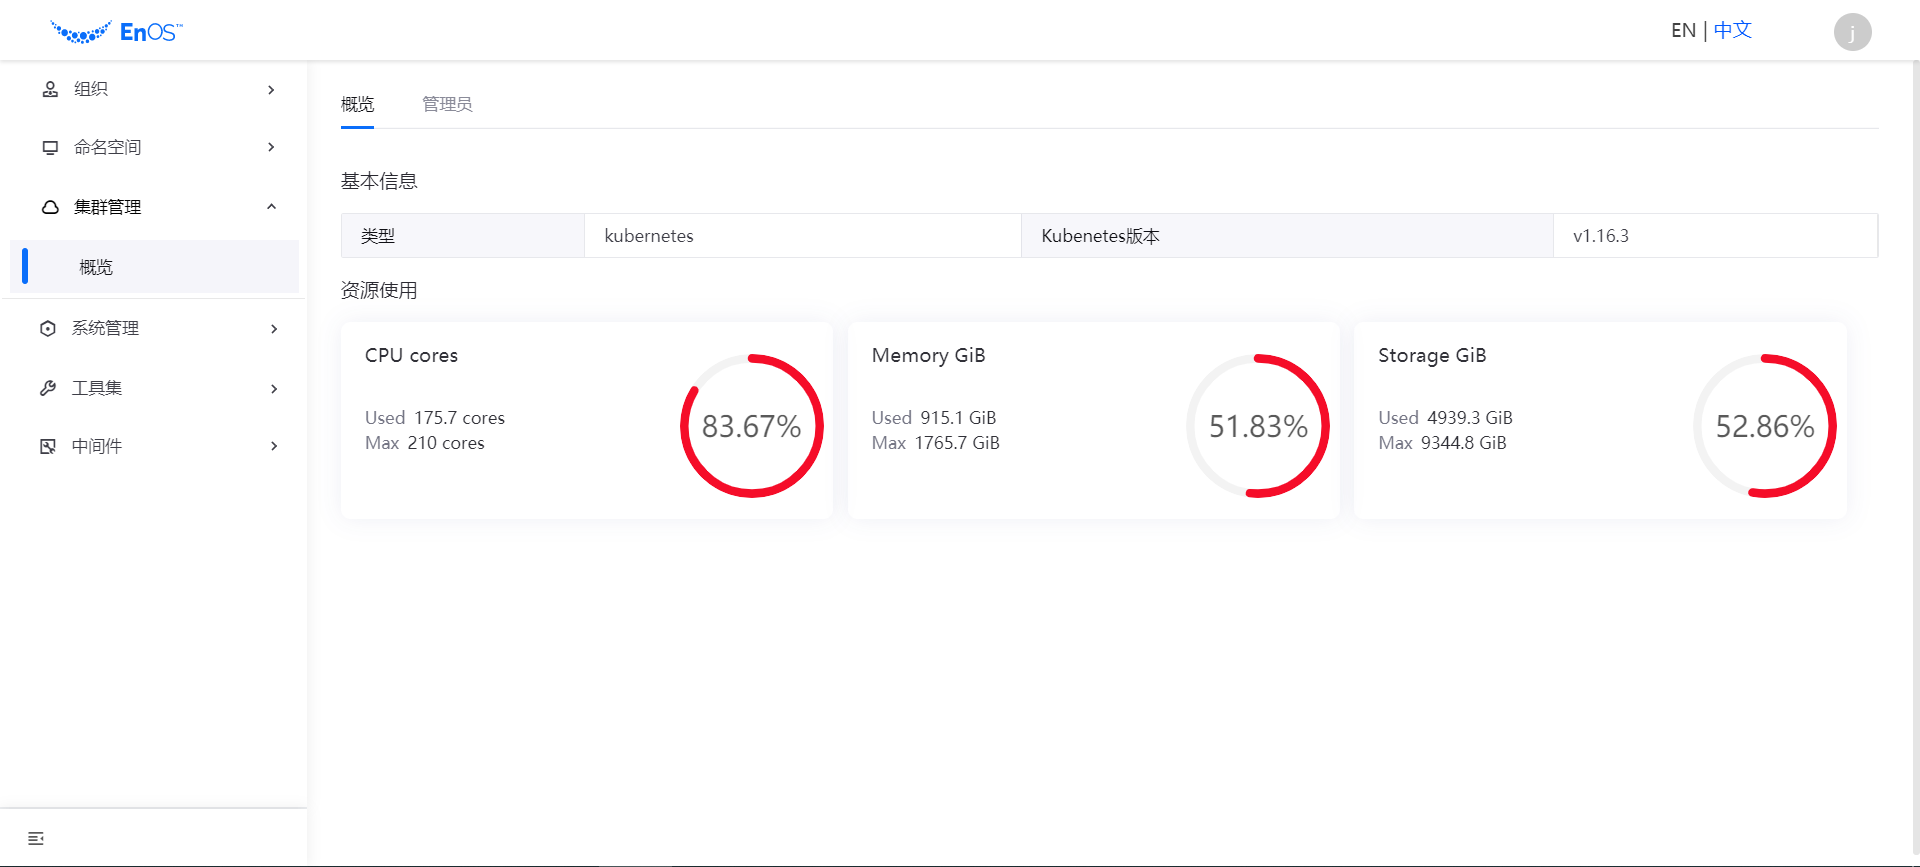The image size is (1920, 867).
Task: Select the 概览 tab at top
Action: [x=357, y=104]
